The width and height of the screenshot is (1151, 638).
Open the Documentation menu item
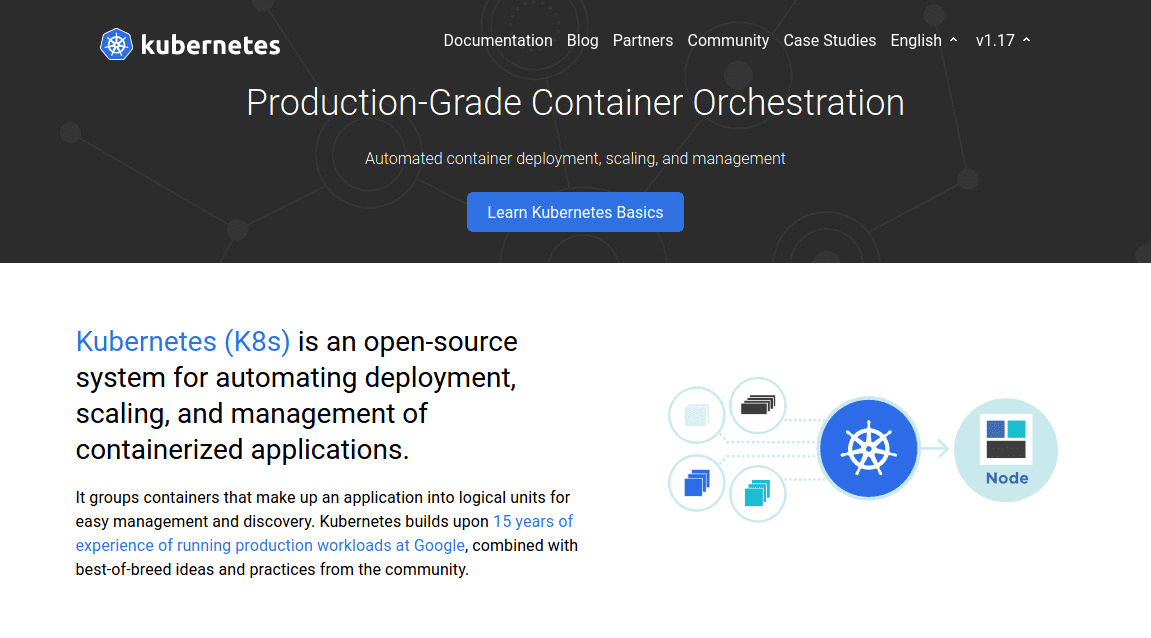(498, 40)
